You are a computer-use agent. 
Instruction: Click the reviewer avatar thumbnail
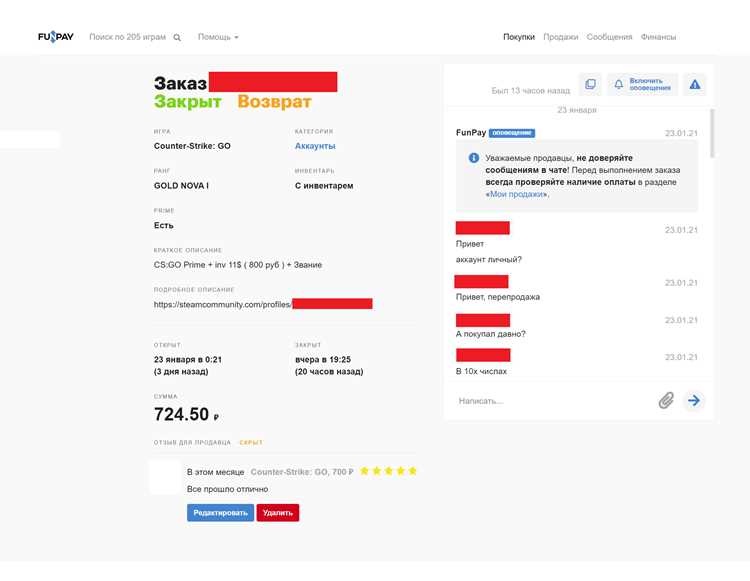(165, 477)
